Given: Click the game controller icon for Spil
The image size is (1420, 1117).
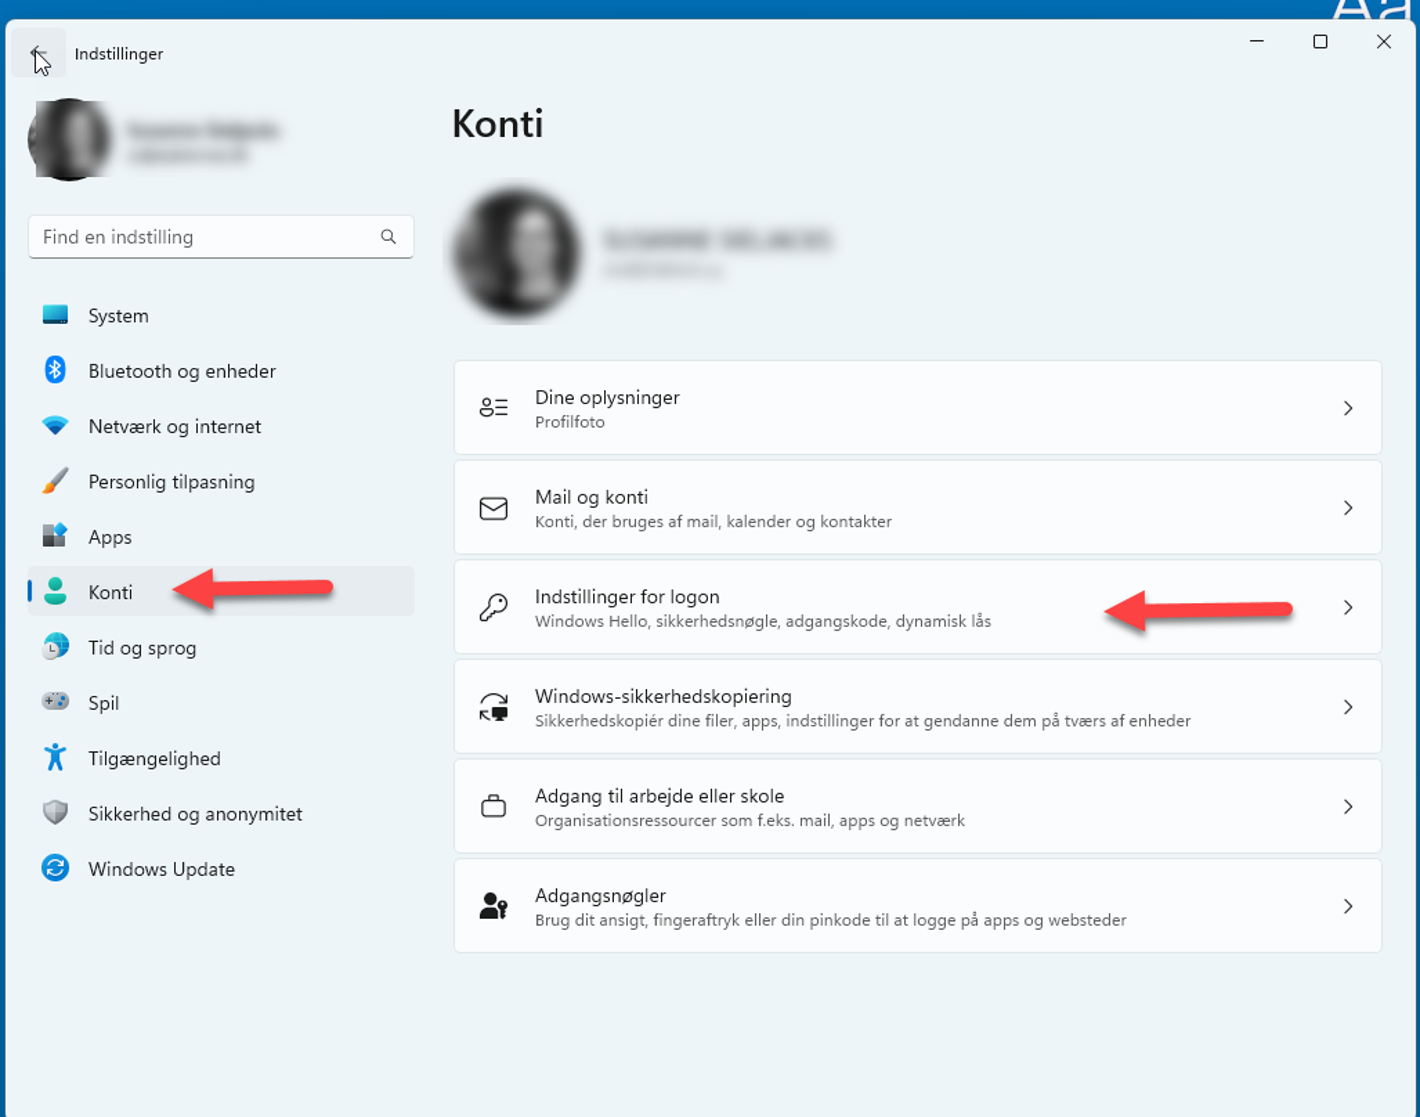Looking at the screenshot, I should tap(55, 702).
